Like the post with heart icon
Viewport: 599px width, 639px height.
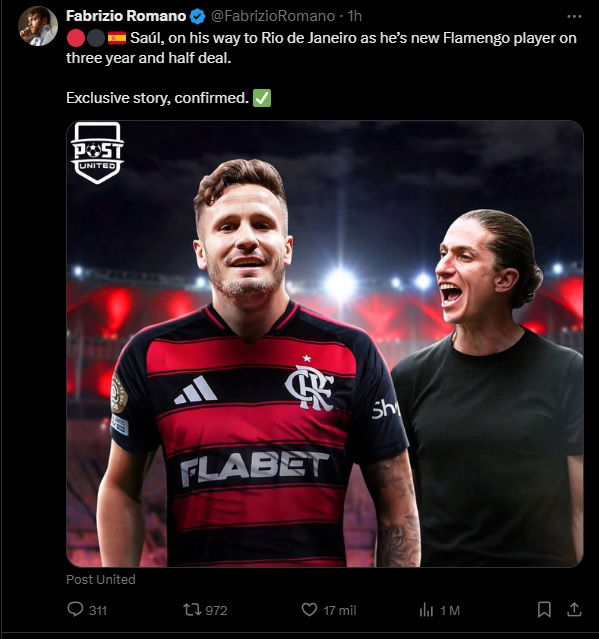click(309, 610)
